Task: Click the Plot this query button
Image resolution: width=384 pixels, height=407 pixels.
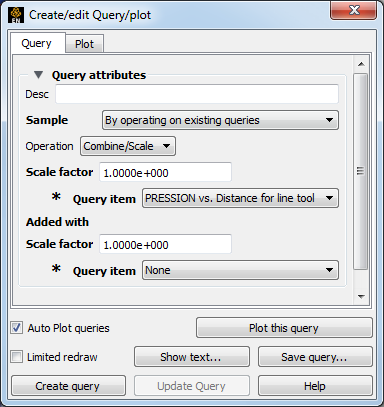Action: [284, 328]
